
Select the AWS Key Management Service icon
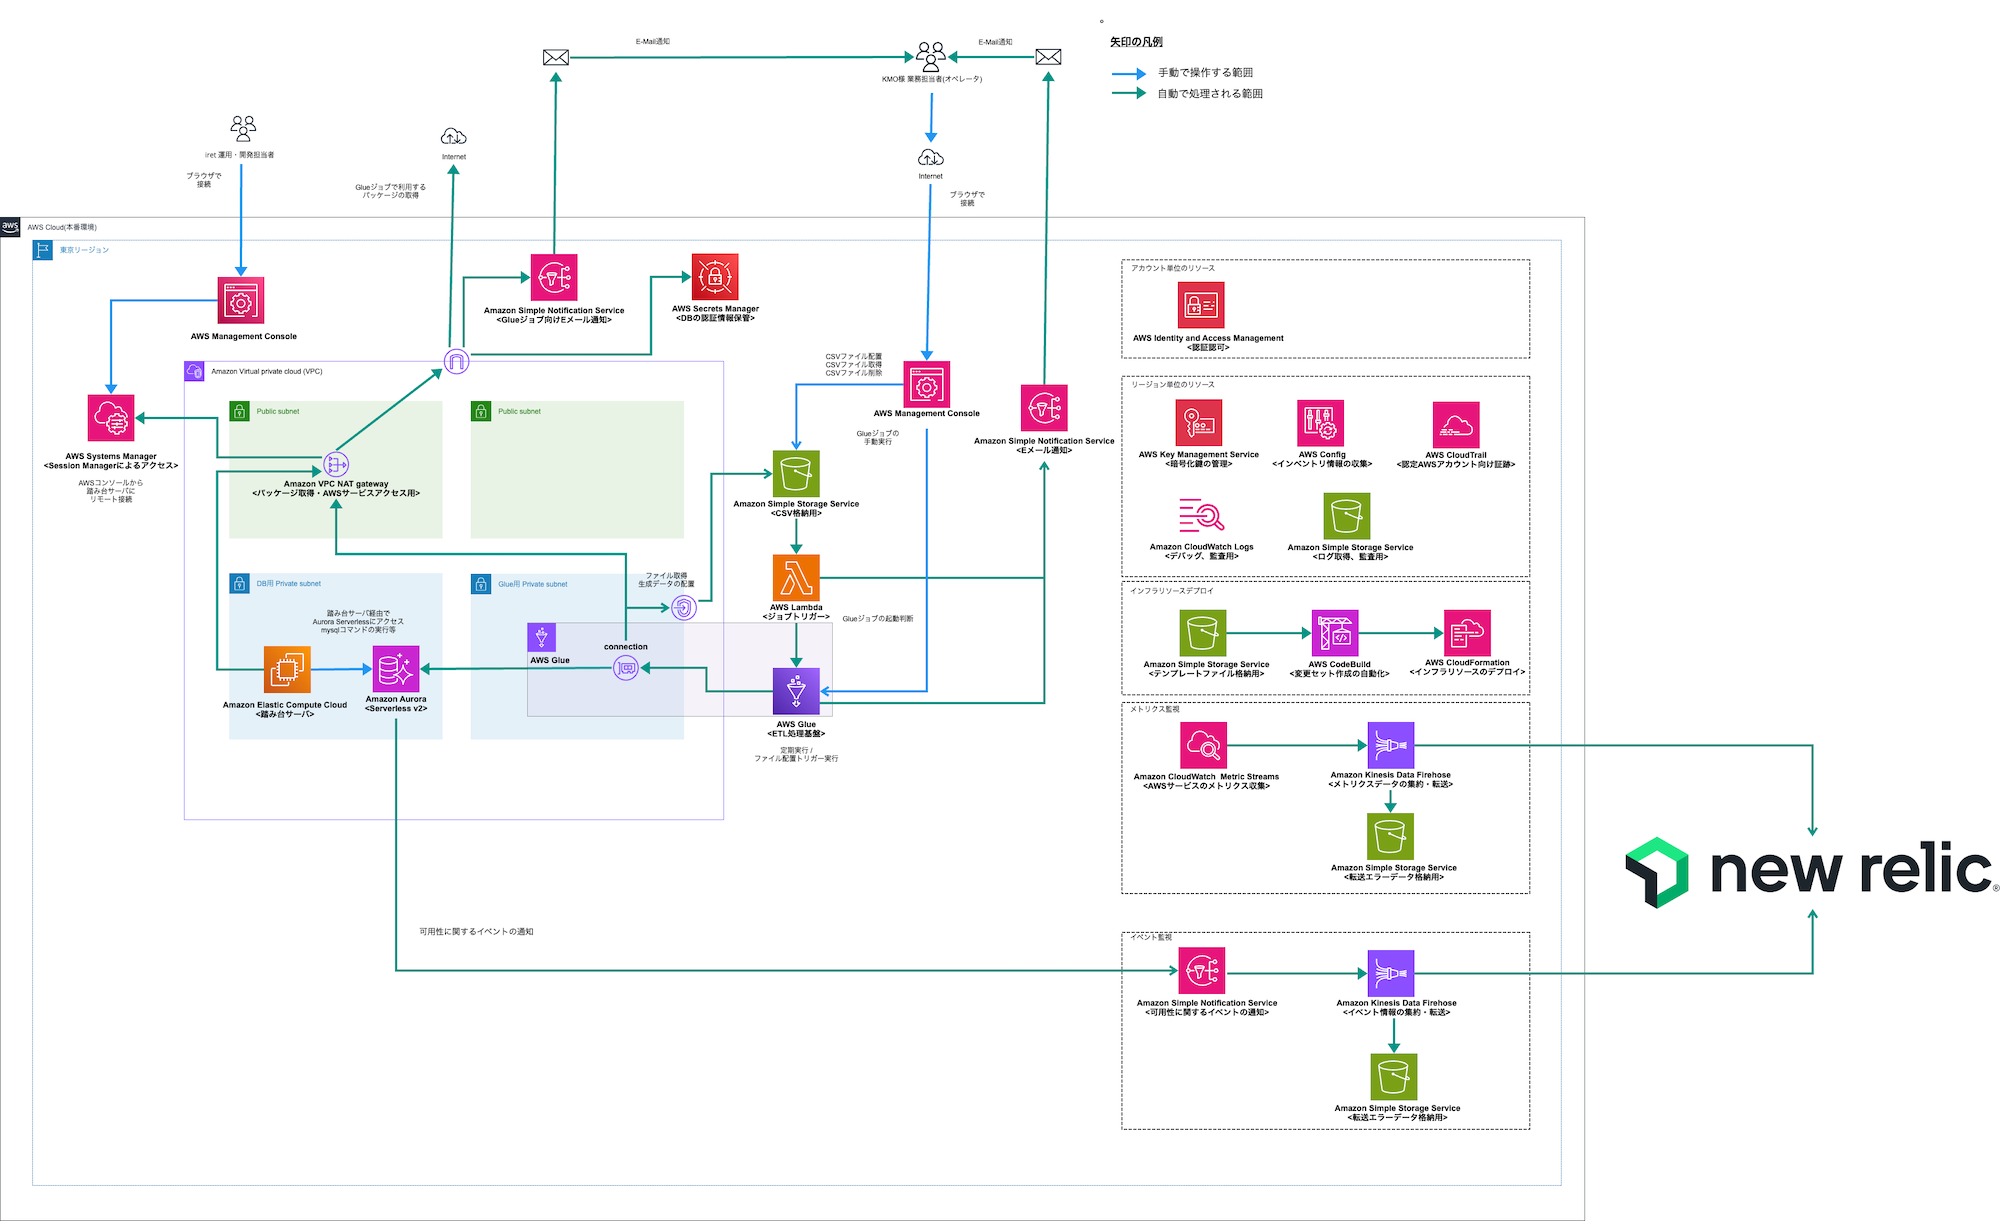(x=1199, y=423)
